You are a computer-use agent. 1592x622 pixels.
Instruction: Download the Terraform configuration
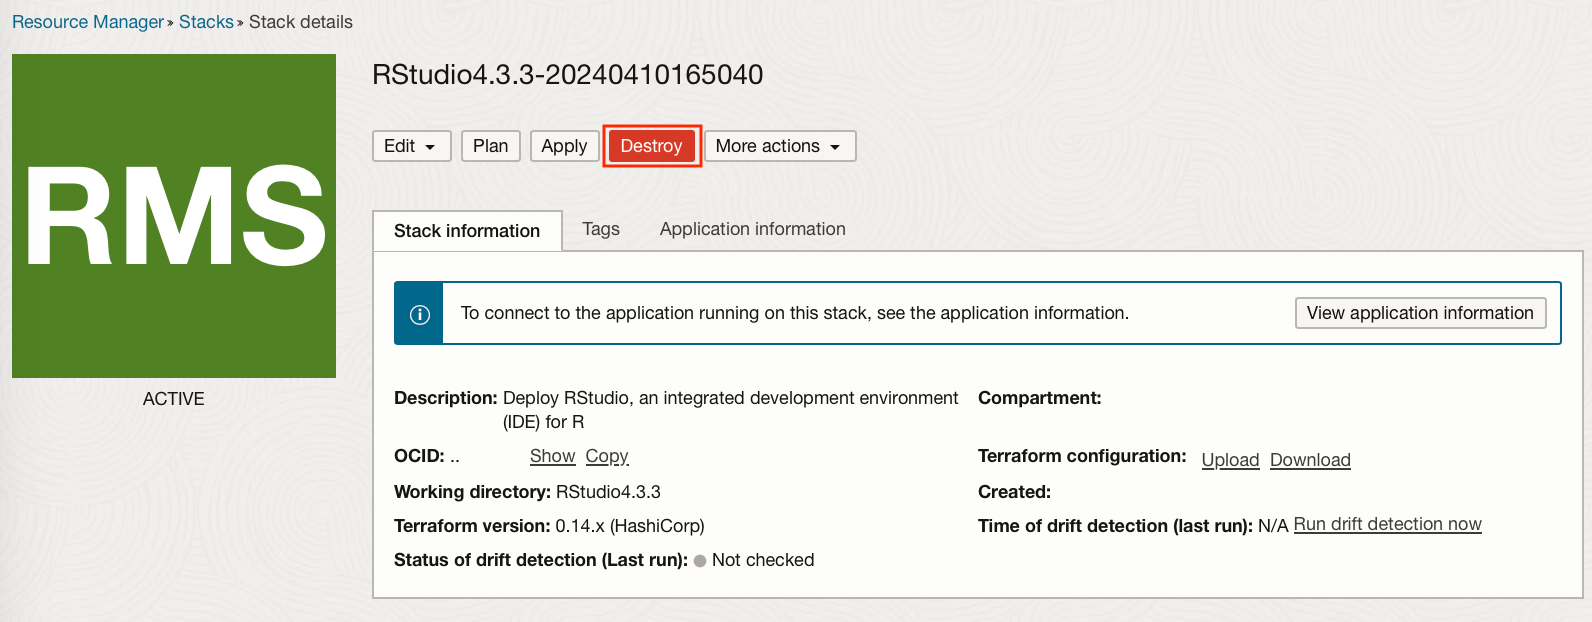click(x=1310, y=460)
